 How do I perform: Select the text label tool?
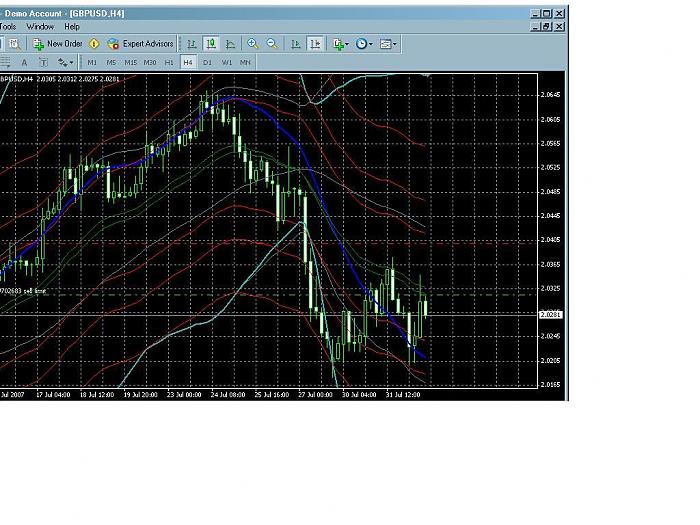tap(43, 62)
